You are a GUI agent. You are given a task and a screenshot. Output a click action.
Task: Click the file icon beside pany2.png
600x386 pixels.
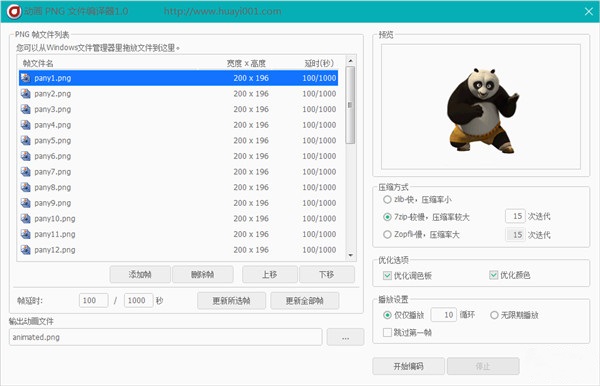point(26,94)
